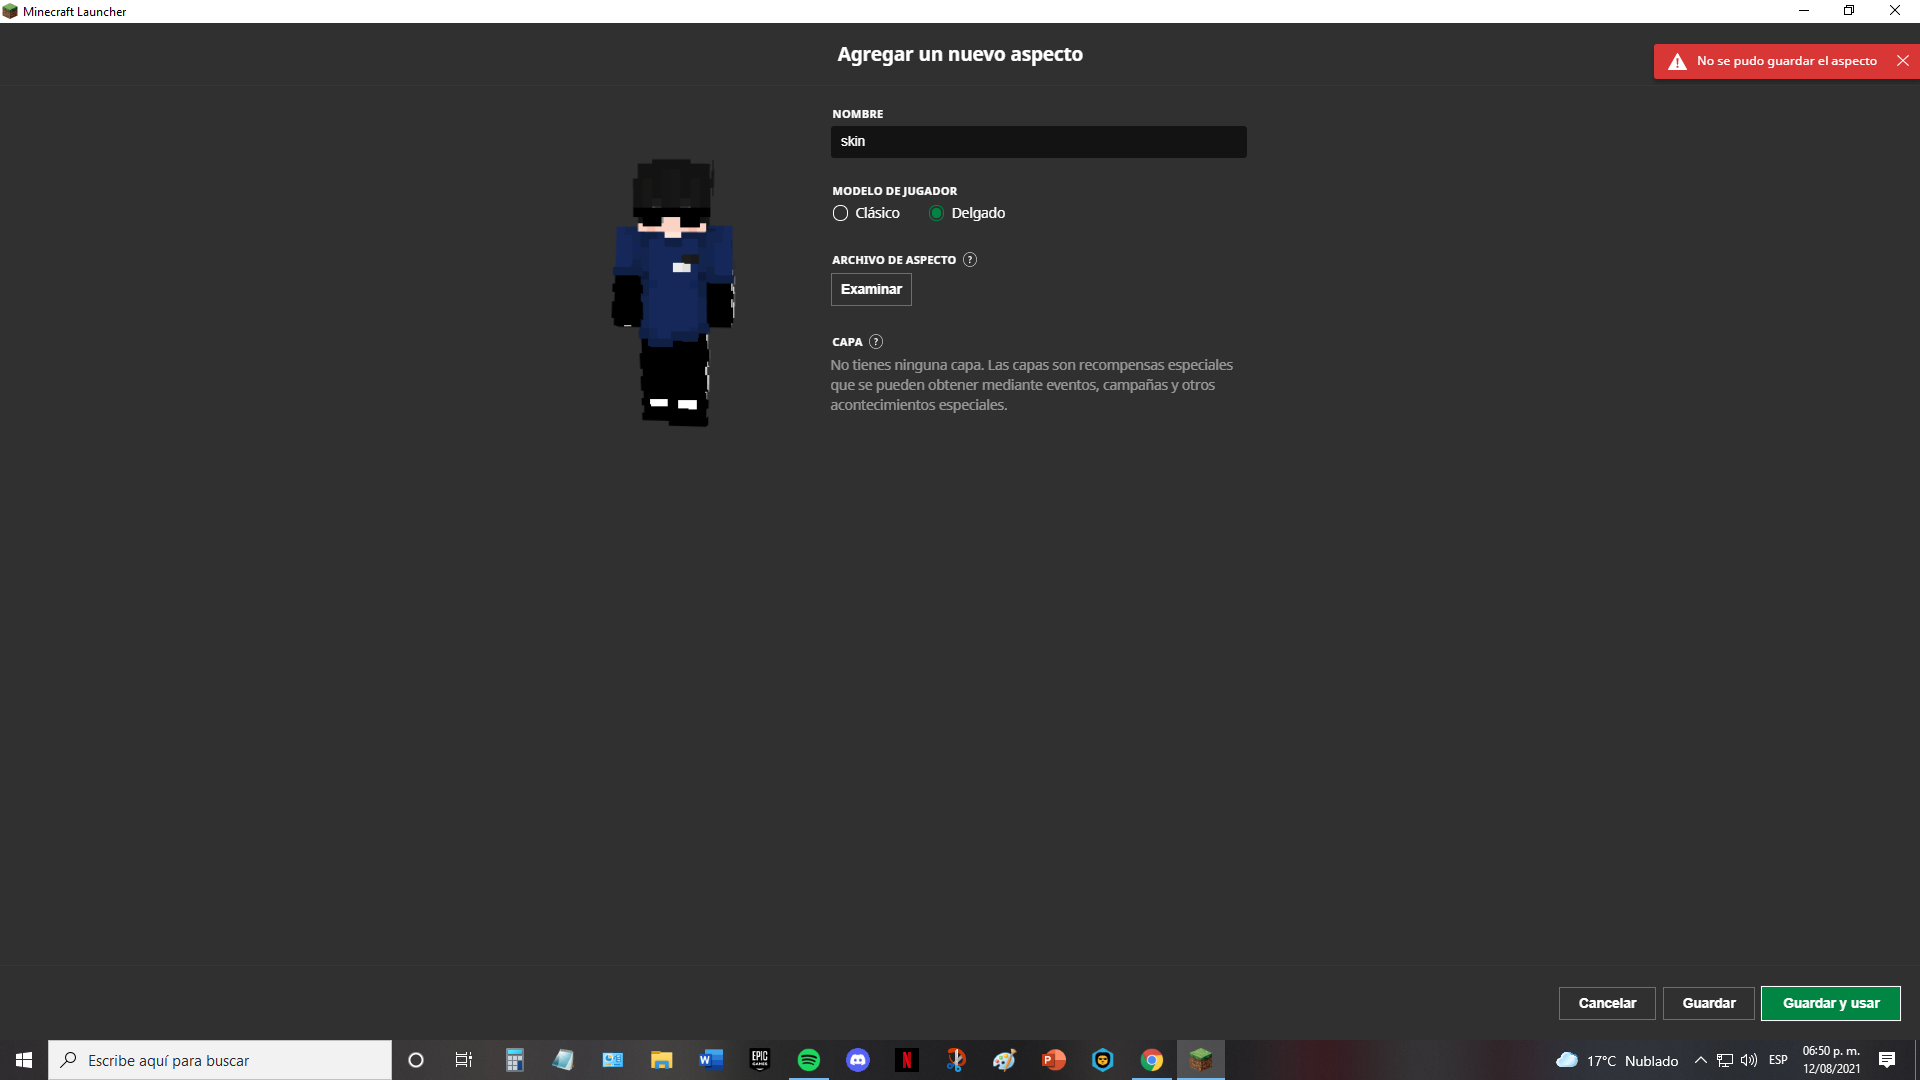The height and width of the screenshot is (1080, 1920).
Task: Click the skin character preview
Action: coord(673,292)
